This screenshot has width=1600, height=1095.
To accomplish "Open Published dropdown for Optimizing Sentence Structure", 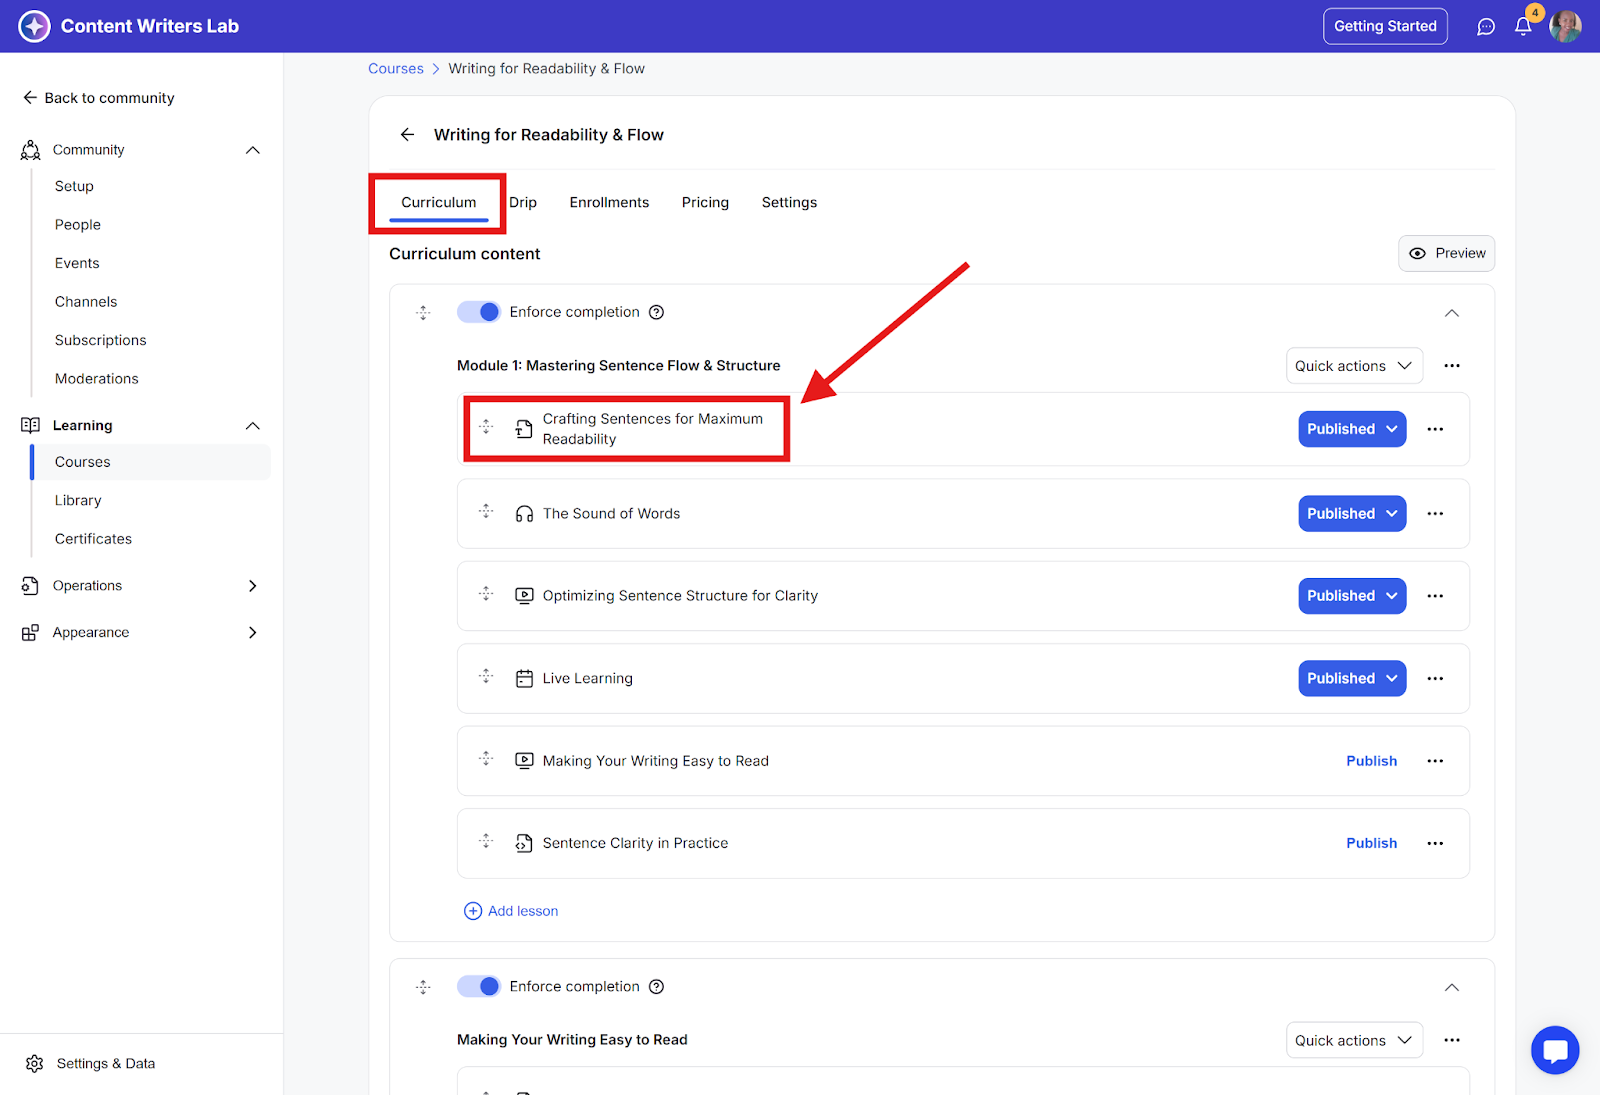I will tap(1352, 596).
